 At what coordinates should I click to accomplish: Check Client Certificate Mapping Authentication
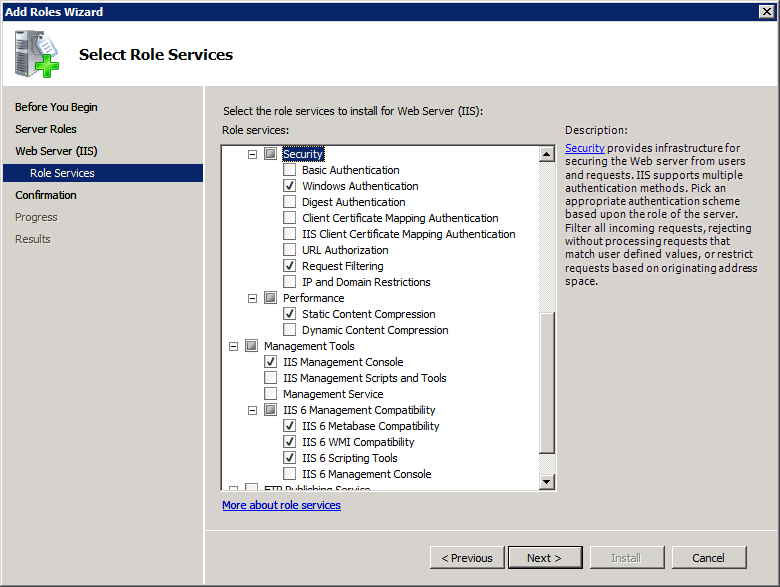pos(290,218)
